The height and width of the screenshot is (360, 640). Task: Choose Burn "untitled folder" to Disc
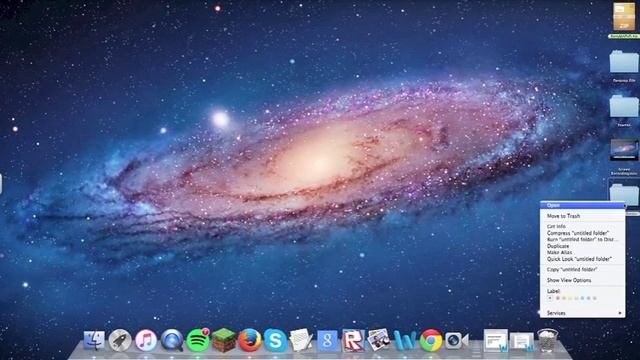[582, 240]
